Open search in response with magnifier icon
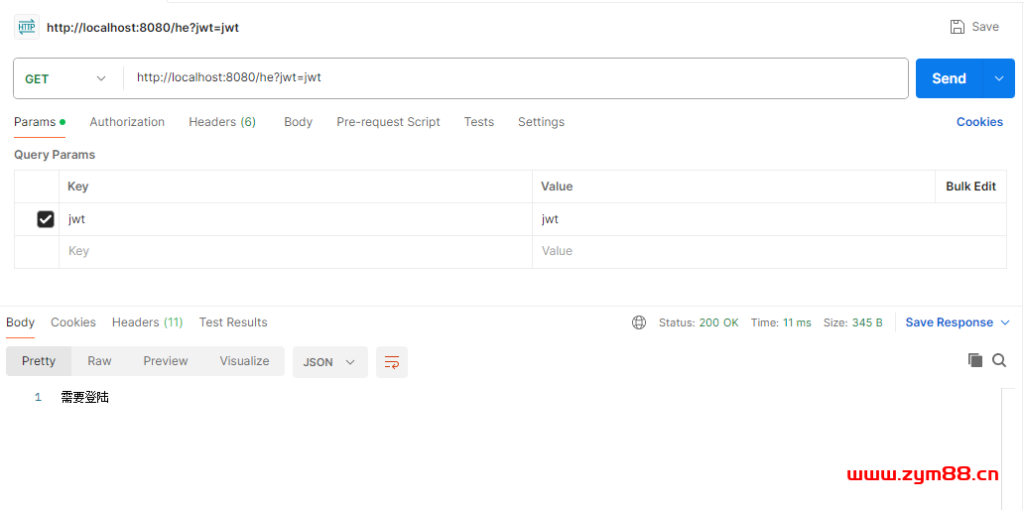Screen dimensions: 1024x510 tap(999, 361)
